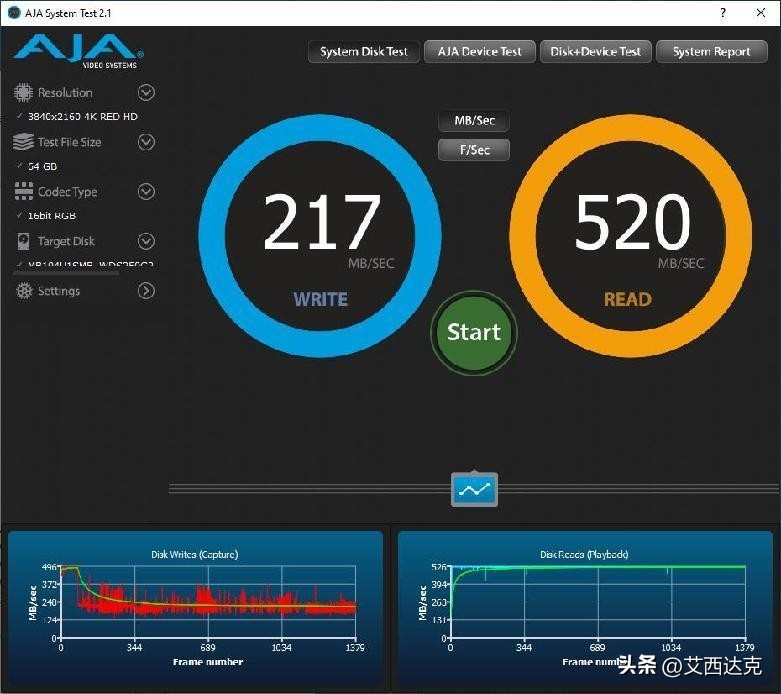This screenshot has width=781, height=694.
Task: Switch to System Disk Test tab
Action: click(364, 52)
